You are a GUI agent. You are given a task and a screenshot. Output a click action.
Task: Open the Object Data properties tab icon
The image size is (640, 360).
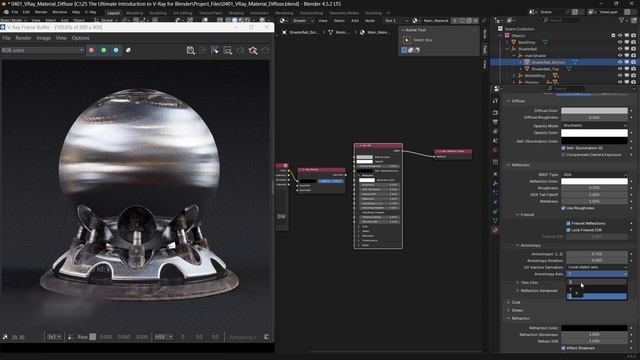click(495, 221)
